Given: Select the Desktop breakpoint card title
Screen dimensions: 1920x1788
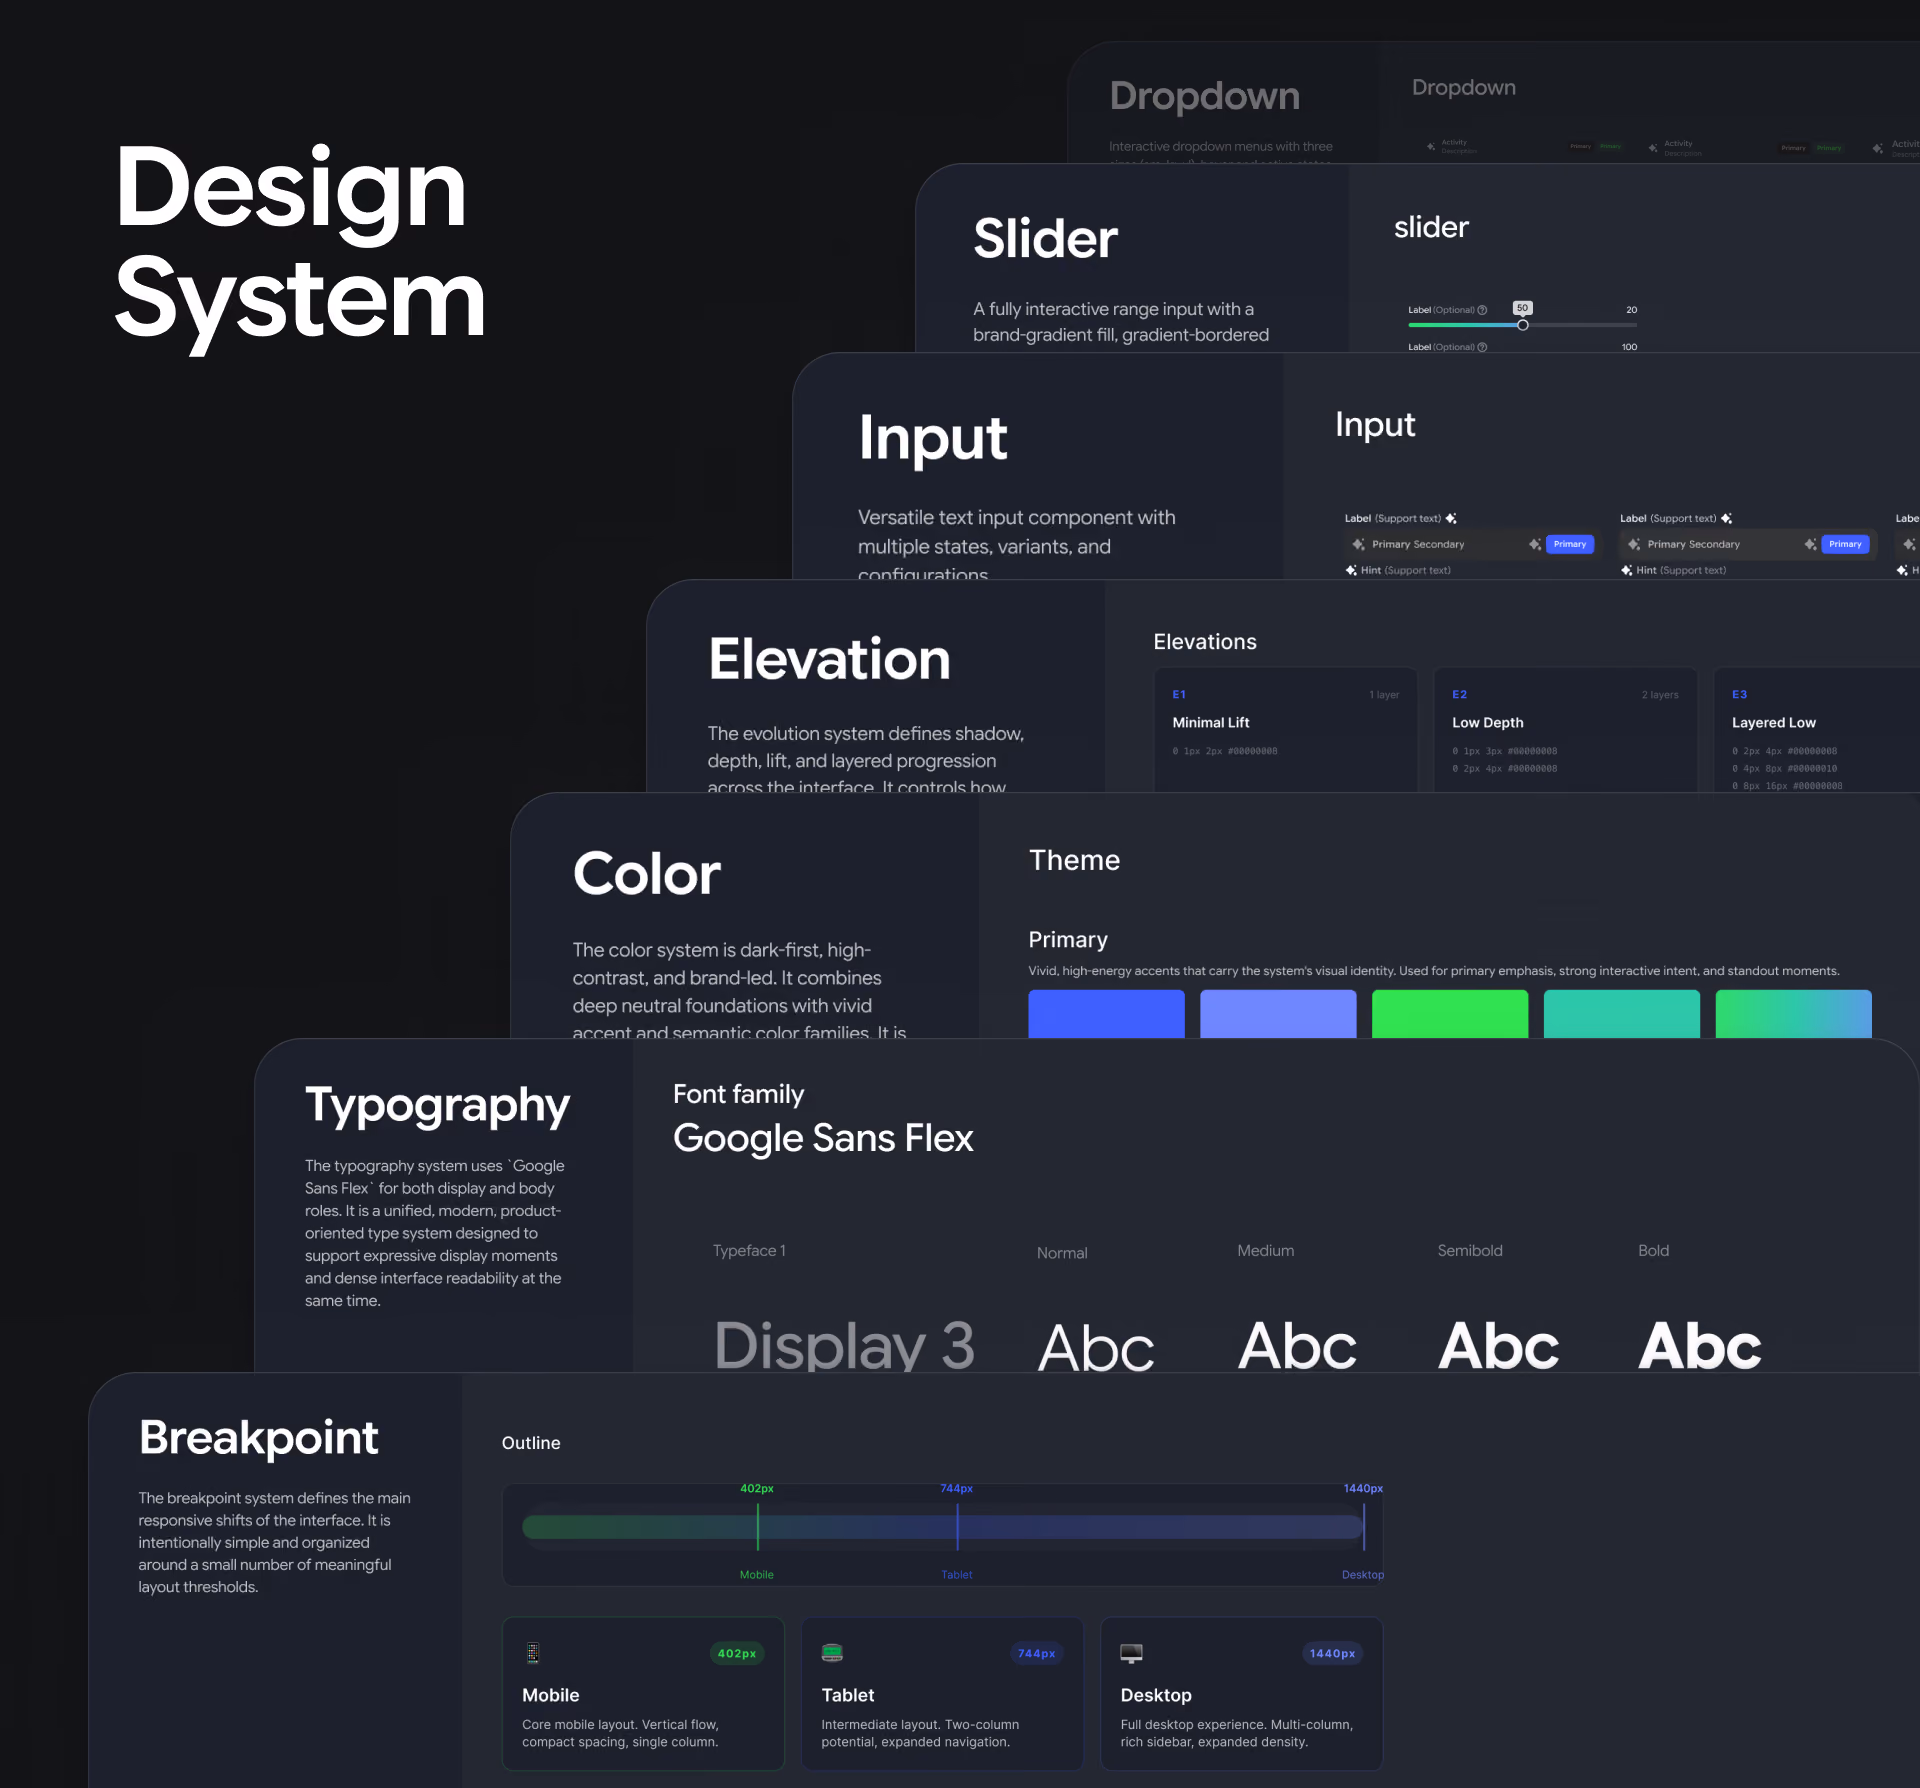Looking at the screenshot, I should [1156, 1695].
